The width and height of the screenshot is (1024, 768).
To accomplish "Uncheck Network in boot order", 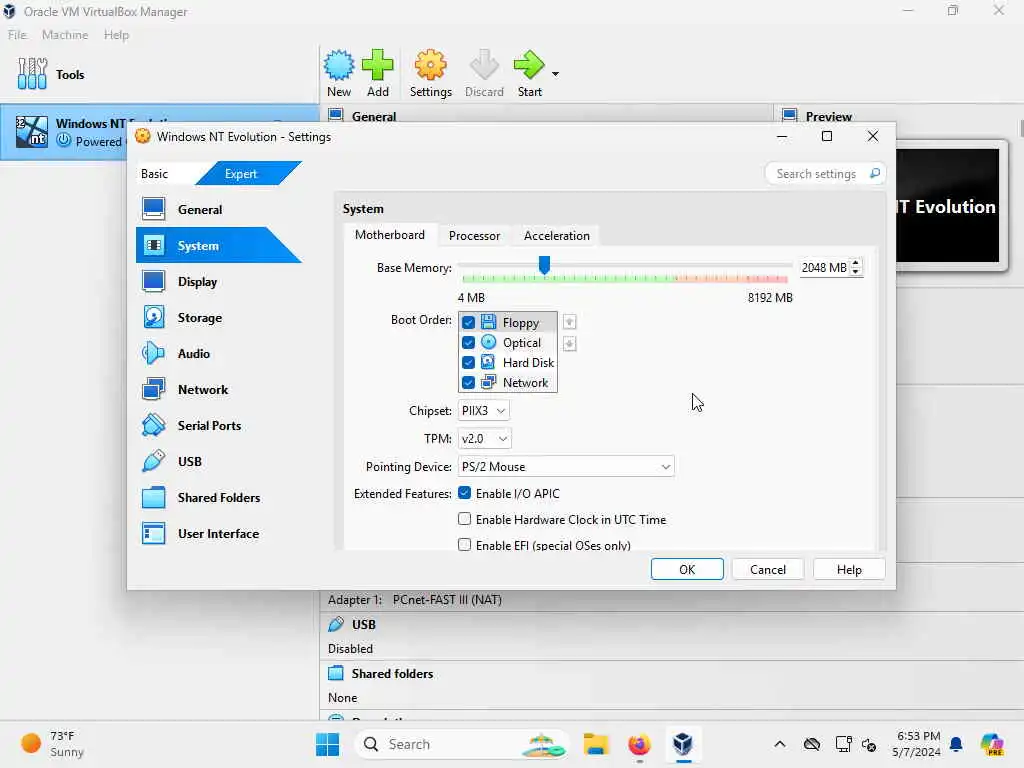I will pyautogui.click(x=468, y=383).
